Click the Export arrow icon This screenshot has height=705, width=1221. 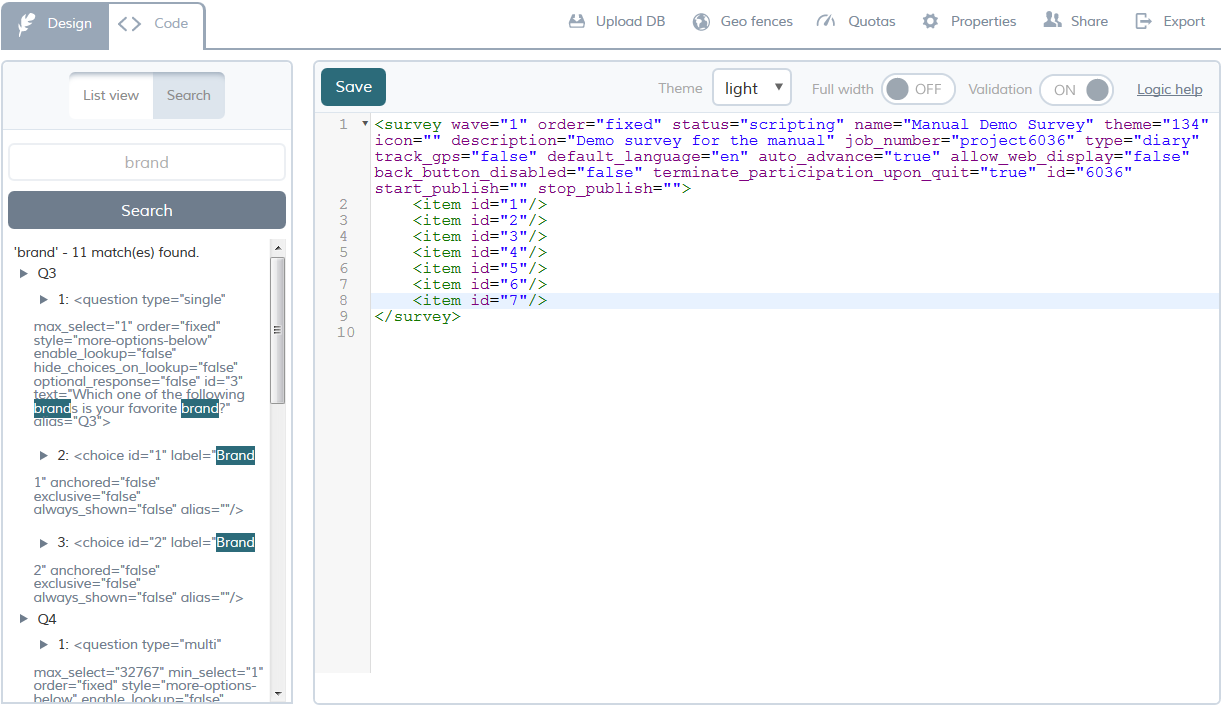(x=1144, y=21)
